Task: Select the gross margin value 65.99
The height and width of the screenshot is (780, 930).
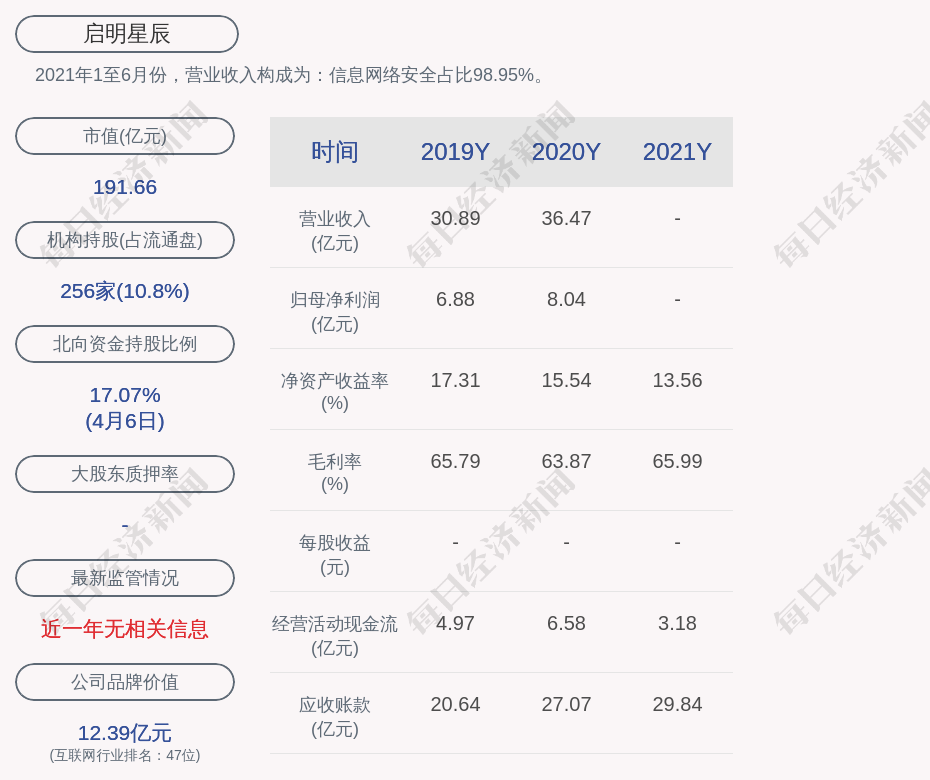Action: [677, 461]
